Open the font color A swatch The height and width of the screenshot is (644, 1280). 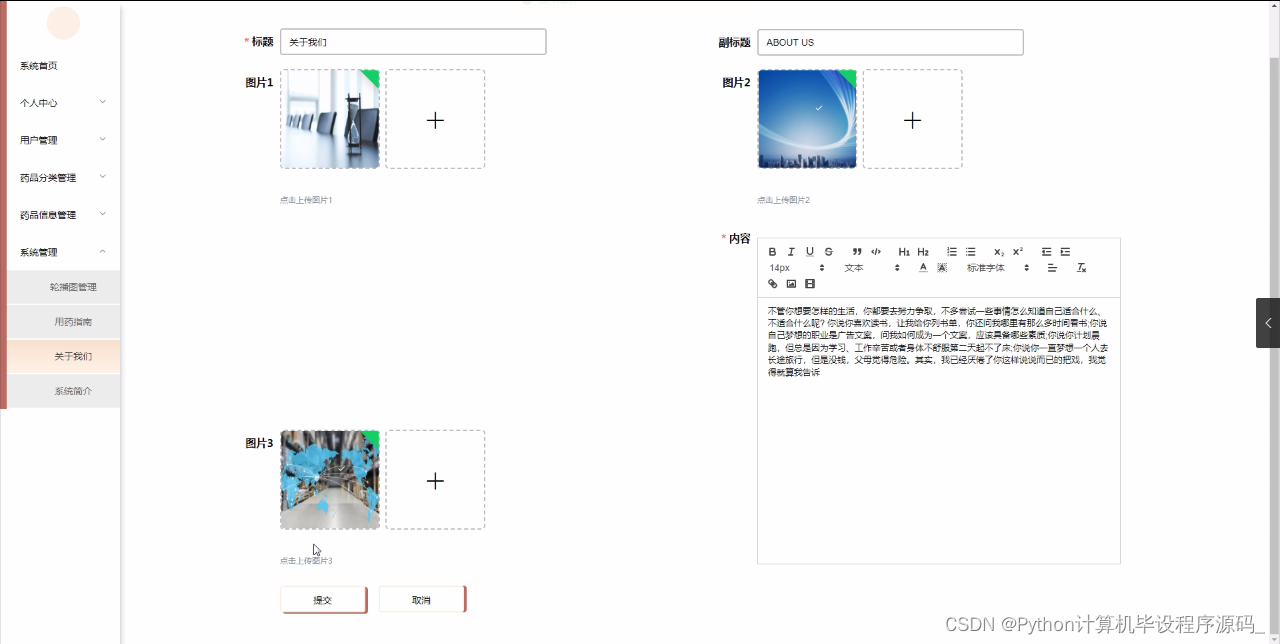pos(923,268)
